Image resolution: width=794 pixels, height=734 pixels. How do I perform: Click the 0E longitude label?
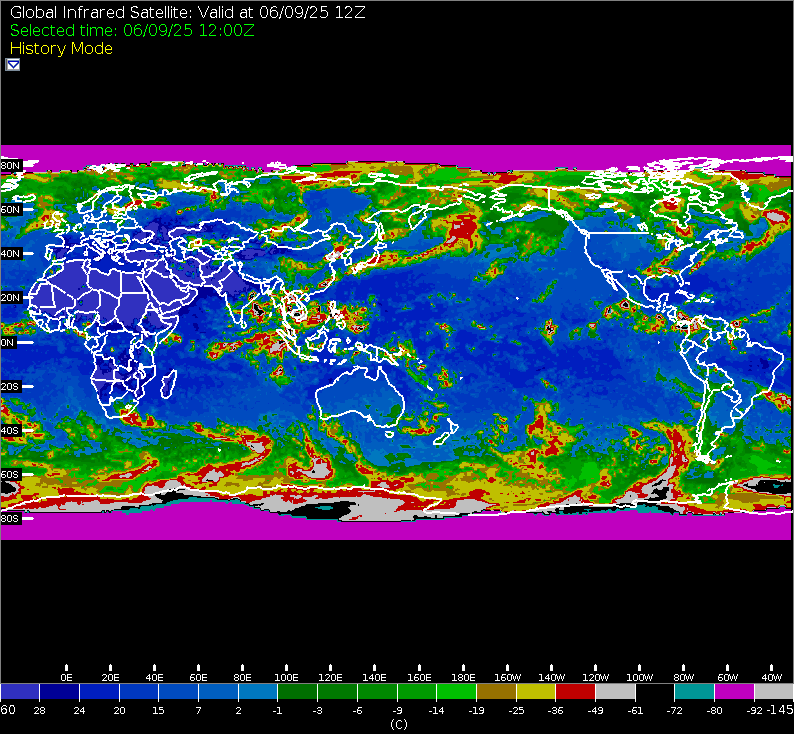(66, 677)
